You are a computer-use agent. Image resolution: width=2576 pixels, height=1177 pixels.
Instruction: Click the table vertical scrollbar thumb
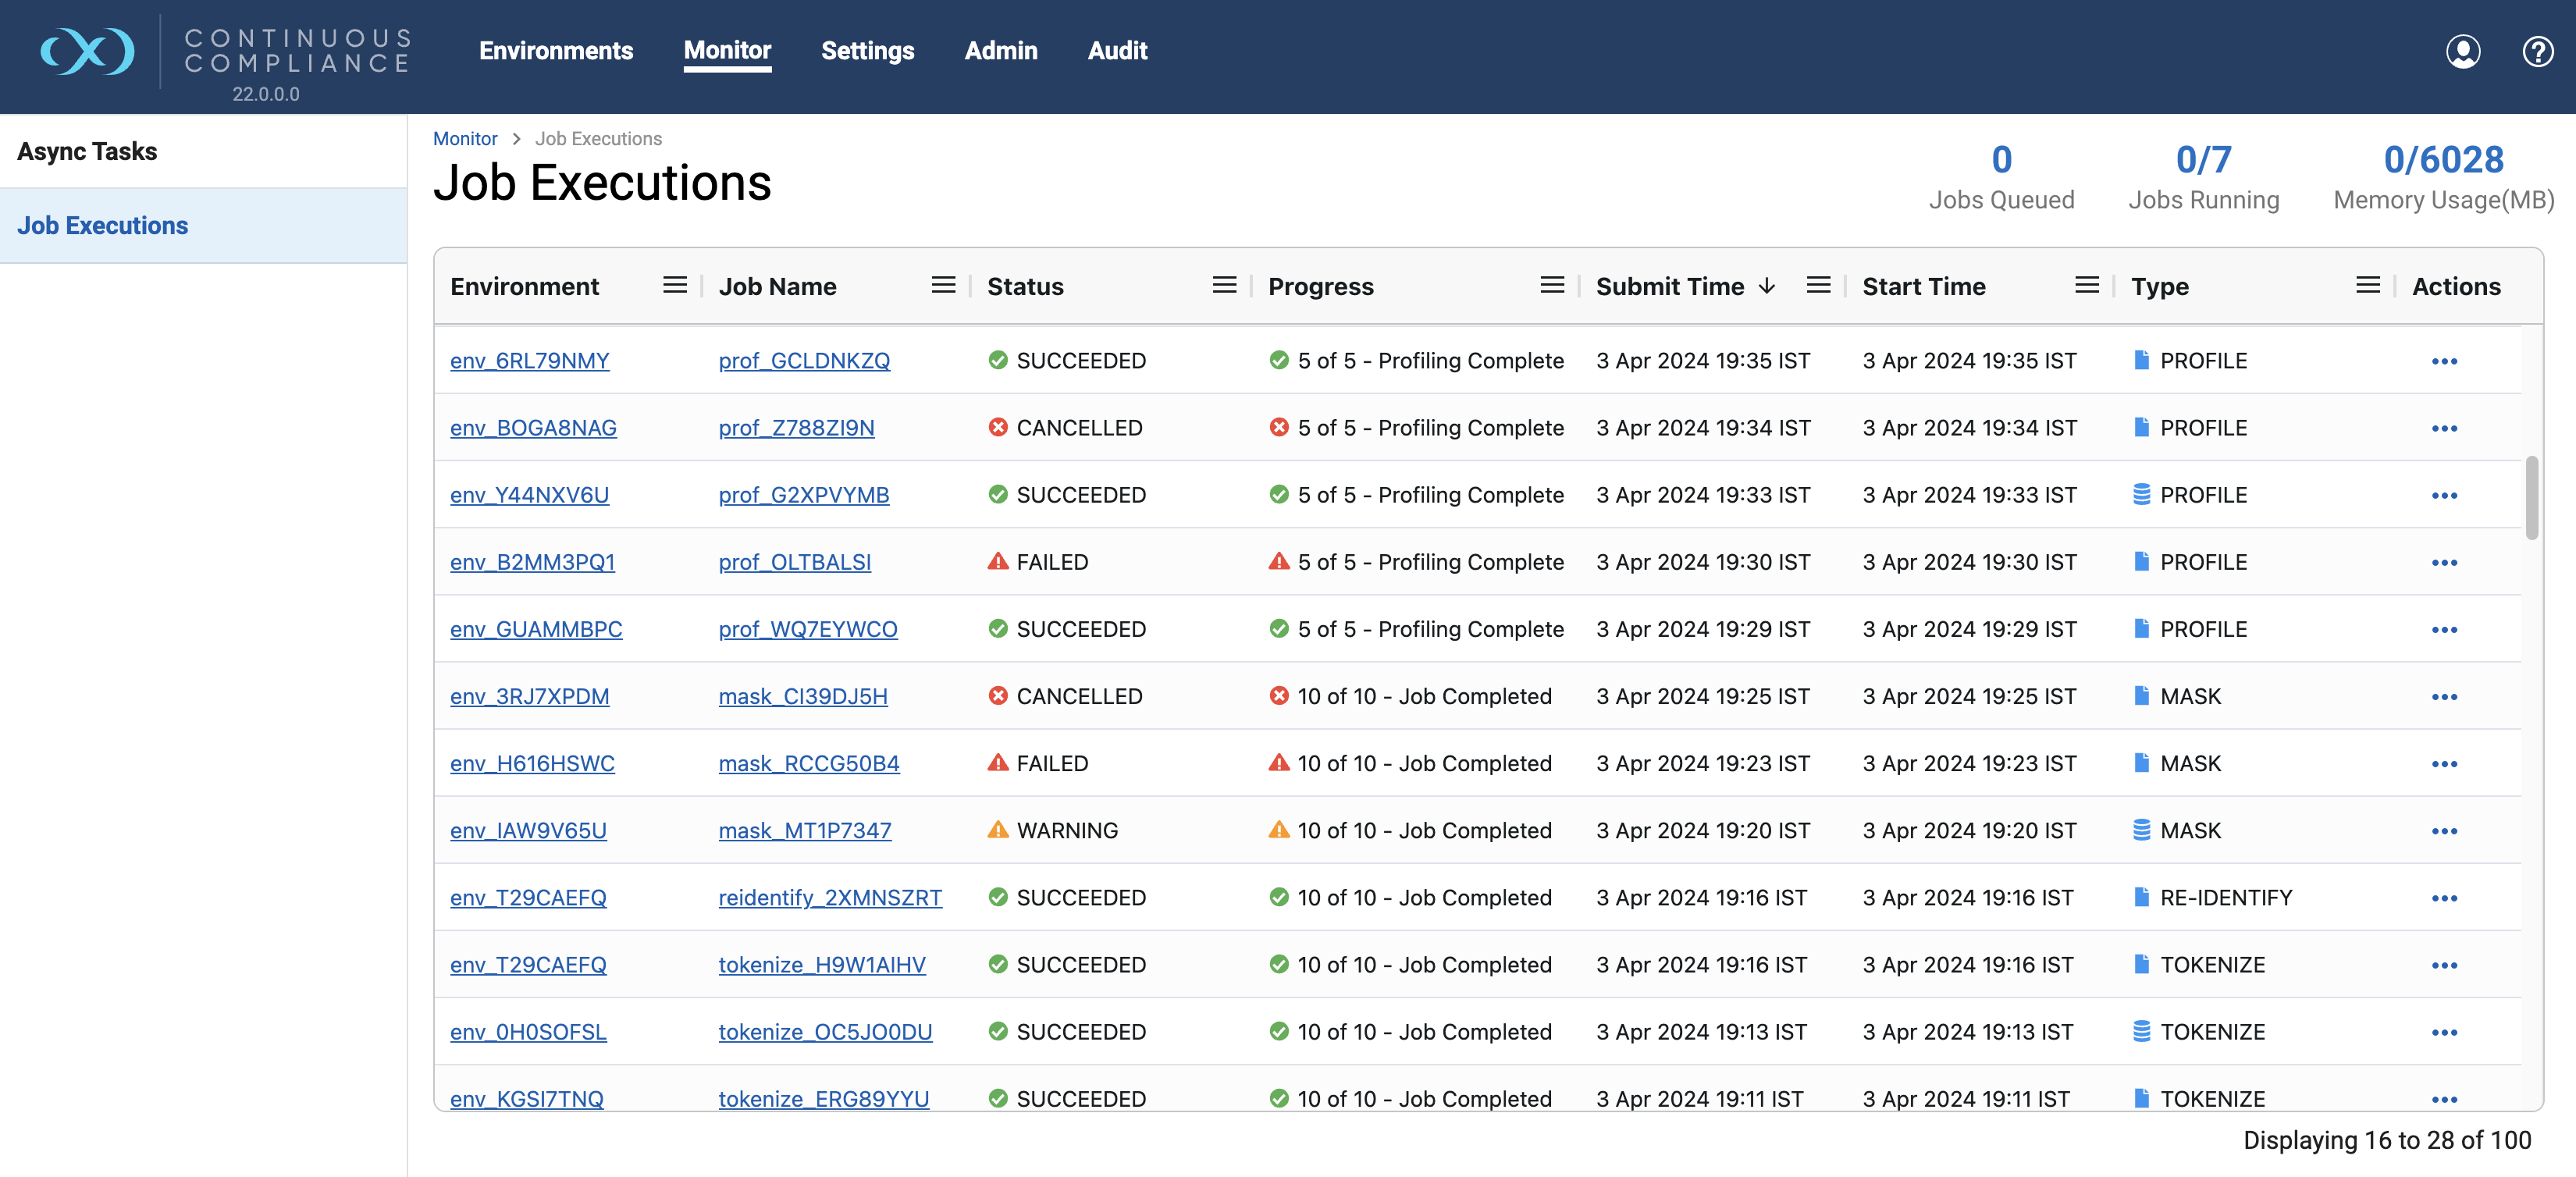coord(2531,497)
